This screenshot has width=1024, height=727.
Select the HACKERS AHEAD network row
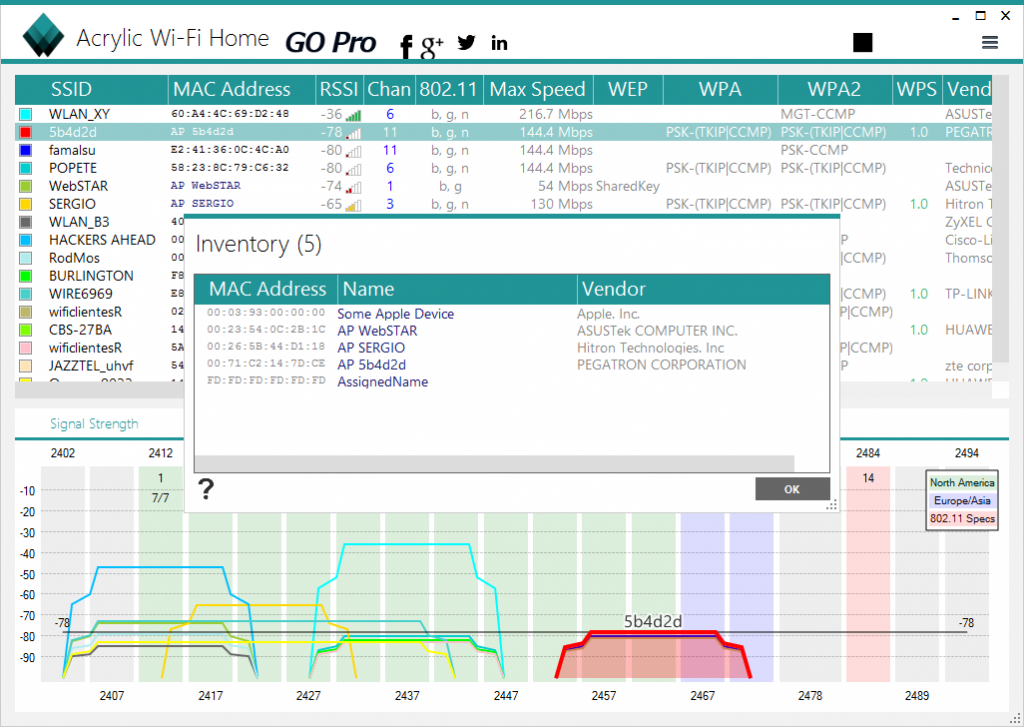pyautogui.click(x=100, y=240)
